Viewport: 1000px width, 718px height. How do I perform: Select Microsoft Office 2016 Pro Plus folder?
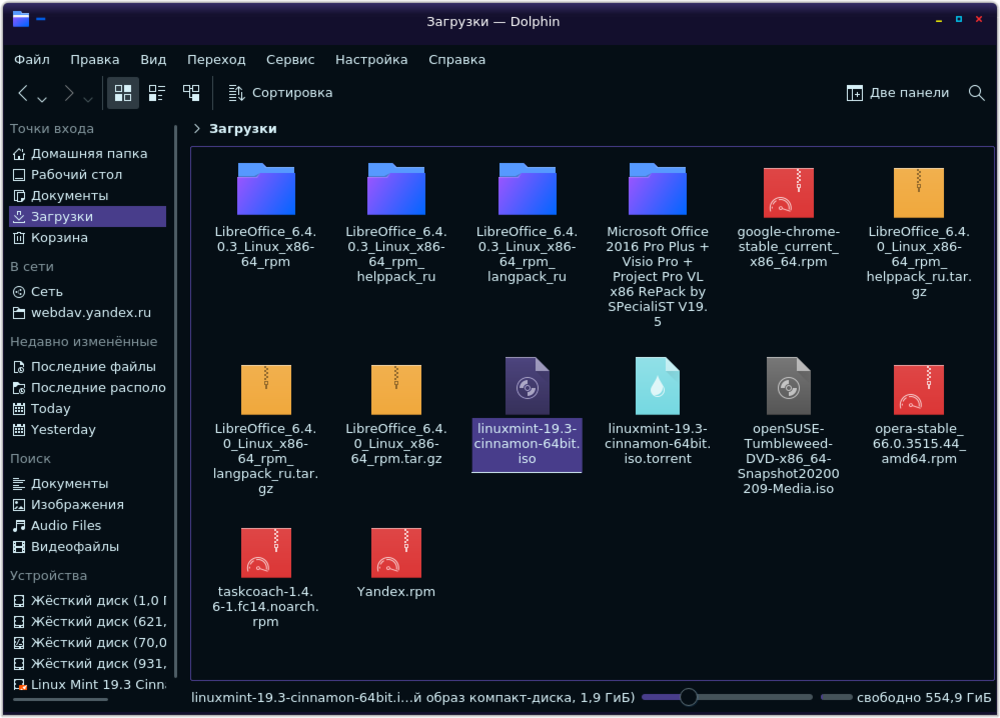(658, 245)
